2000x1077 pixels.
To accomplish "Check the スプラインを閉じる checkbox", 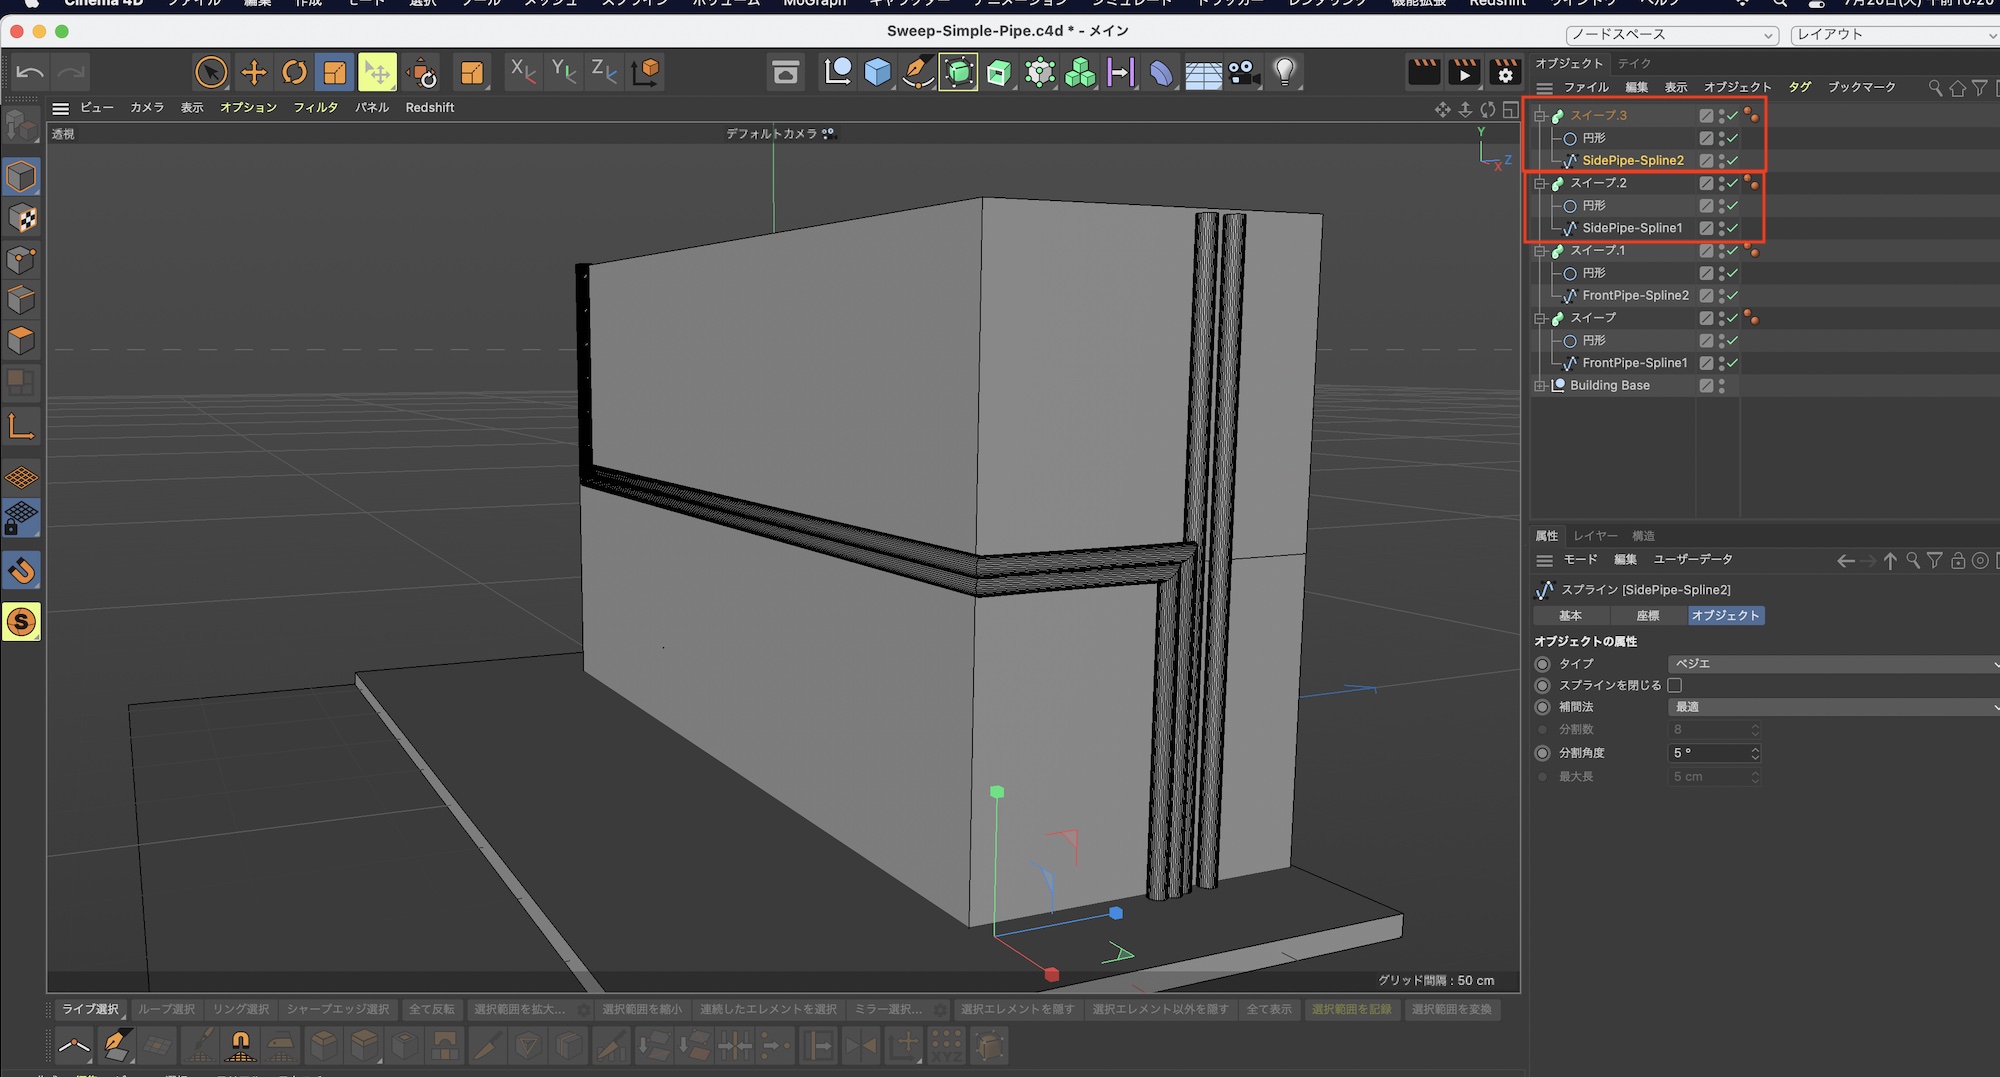I will pyautogui.click(x=1675, y=685).
